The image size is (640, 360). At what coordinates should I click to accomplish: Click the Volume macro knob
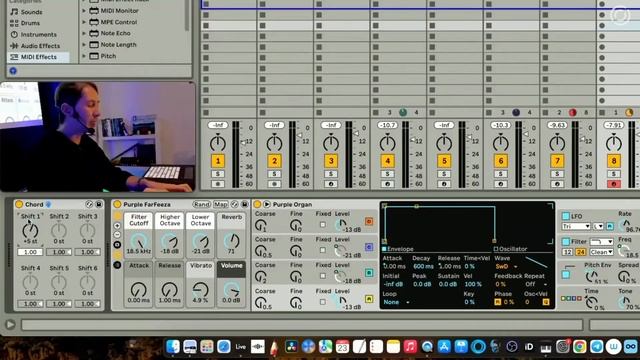point(231,289)
